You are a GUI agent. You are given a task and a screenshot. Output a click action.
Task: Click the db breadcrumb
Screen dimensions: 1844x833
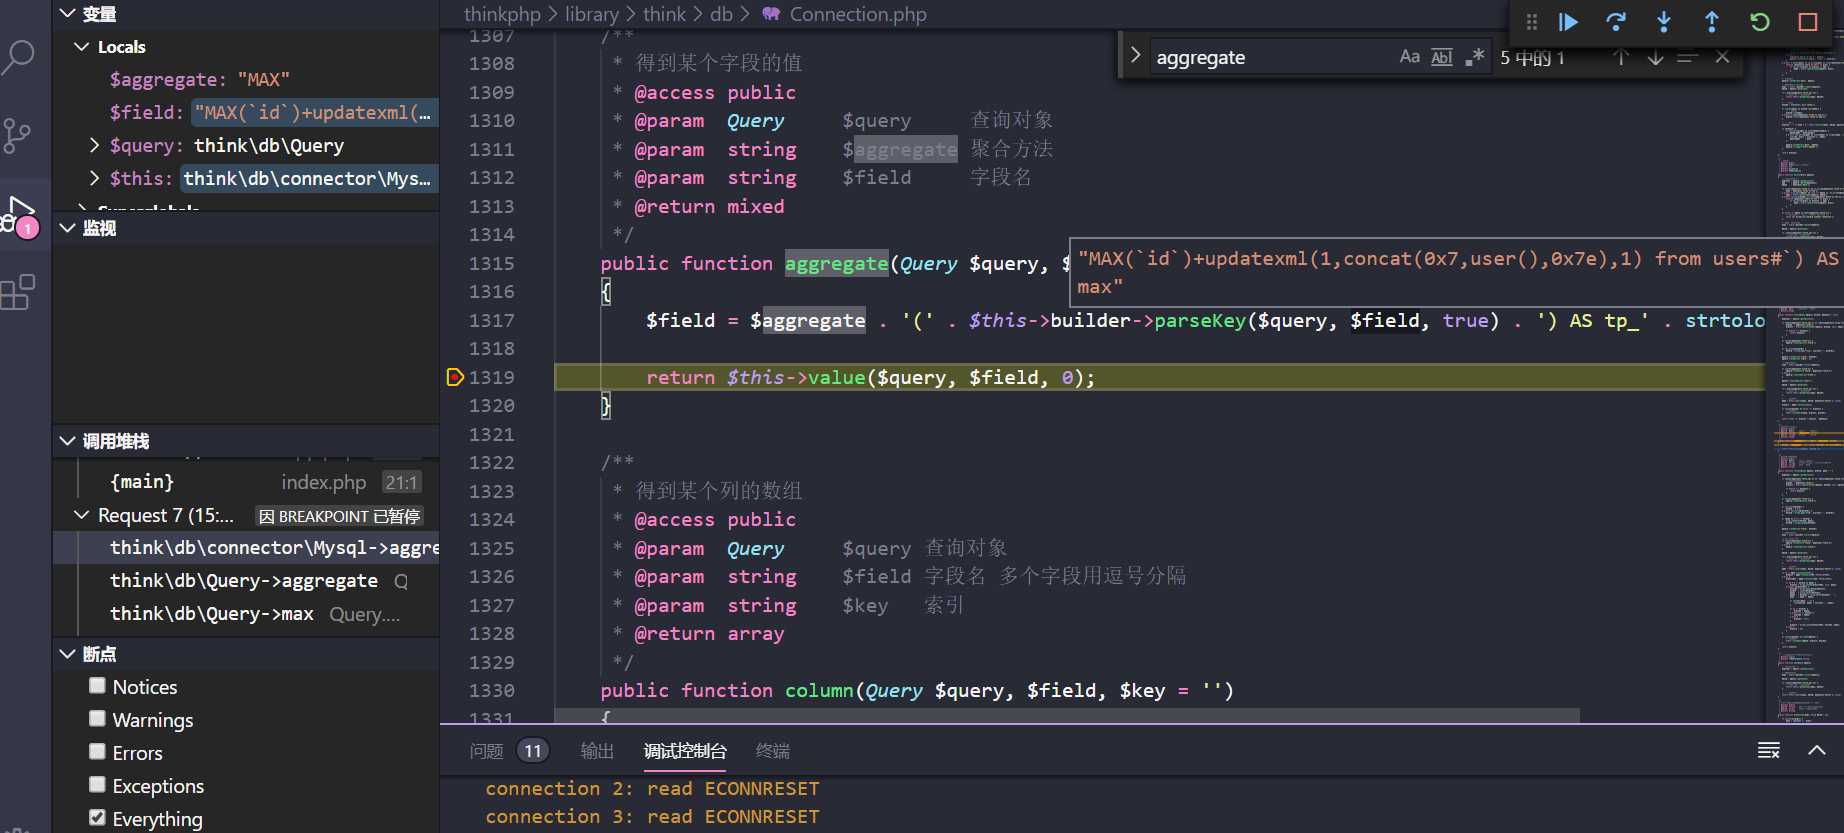click(721, 14)
